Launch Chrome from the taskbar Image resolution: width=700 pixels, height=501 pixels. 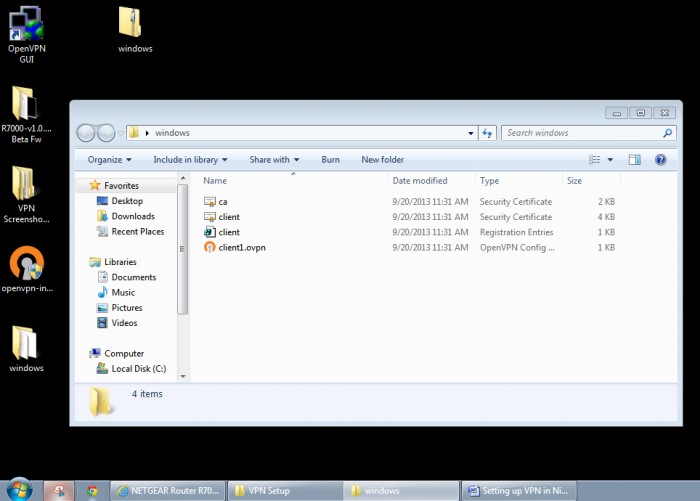[92, 491]
